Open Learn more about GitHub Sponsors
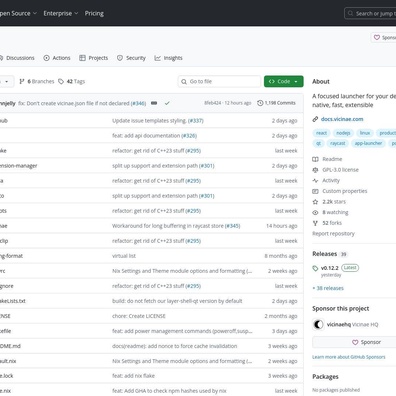The height and width of the screenshot is (396, 396). point(349,357)
